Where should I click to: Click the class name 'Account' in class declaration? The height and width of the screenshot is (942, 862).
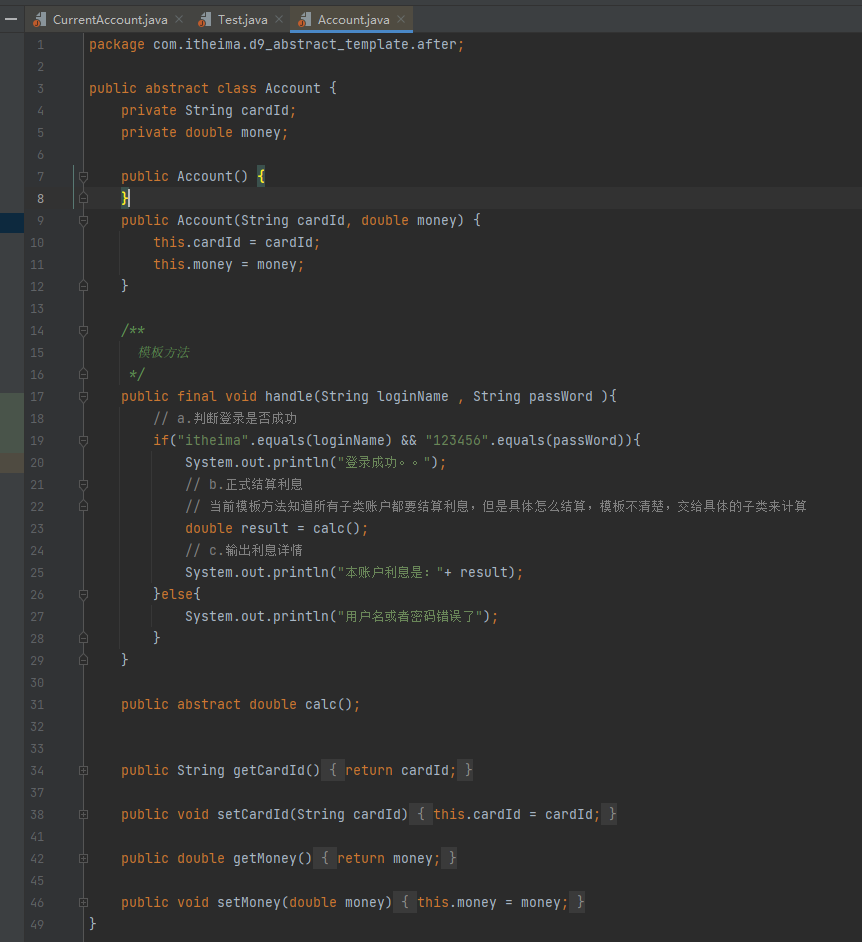click(293, 88)
